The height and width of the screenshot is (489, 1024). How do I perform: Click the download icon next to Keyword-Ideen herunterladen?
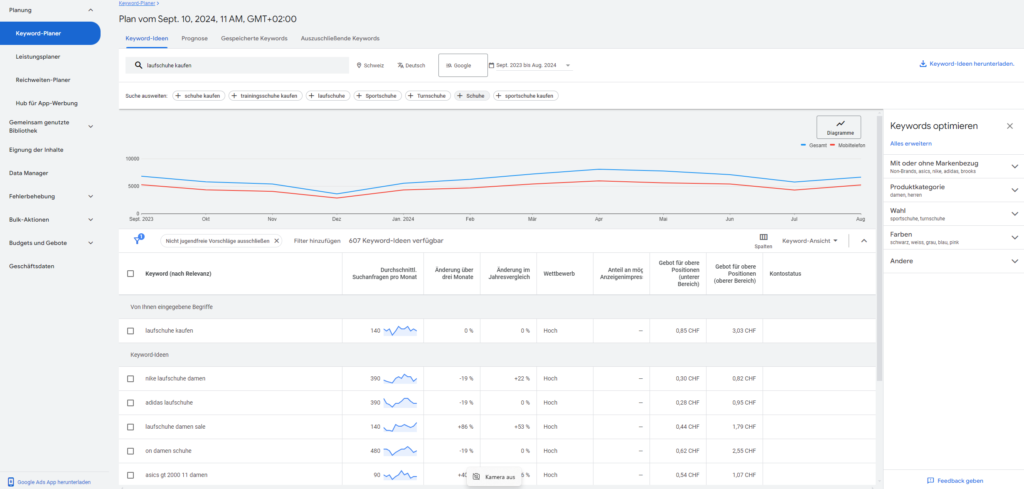tap(923, 64)
